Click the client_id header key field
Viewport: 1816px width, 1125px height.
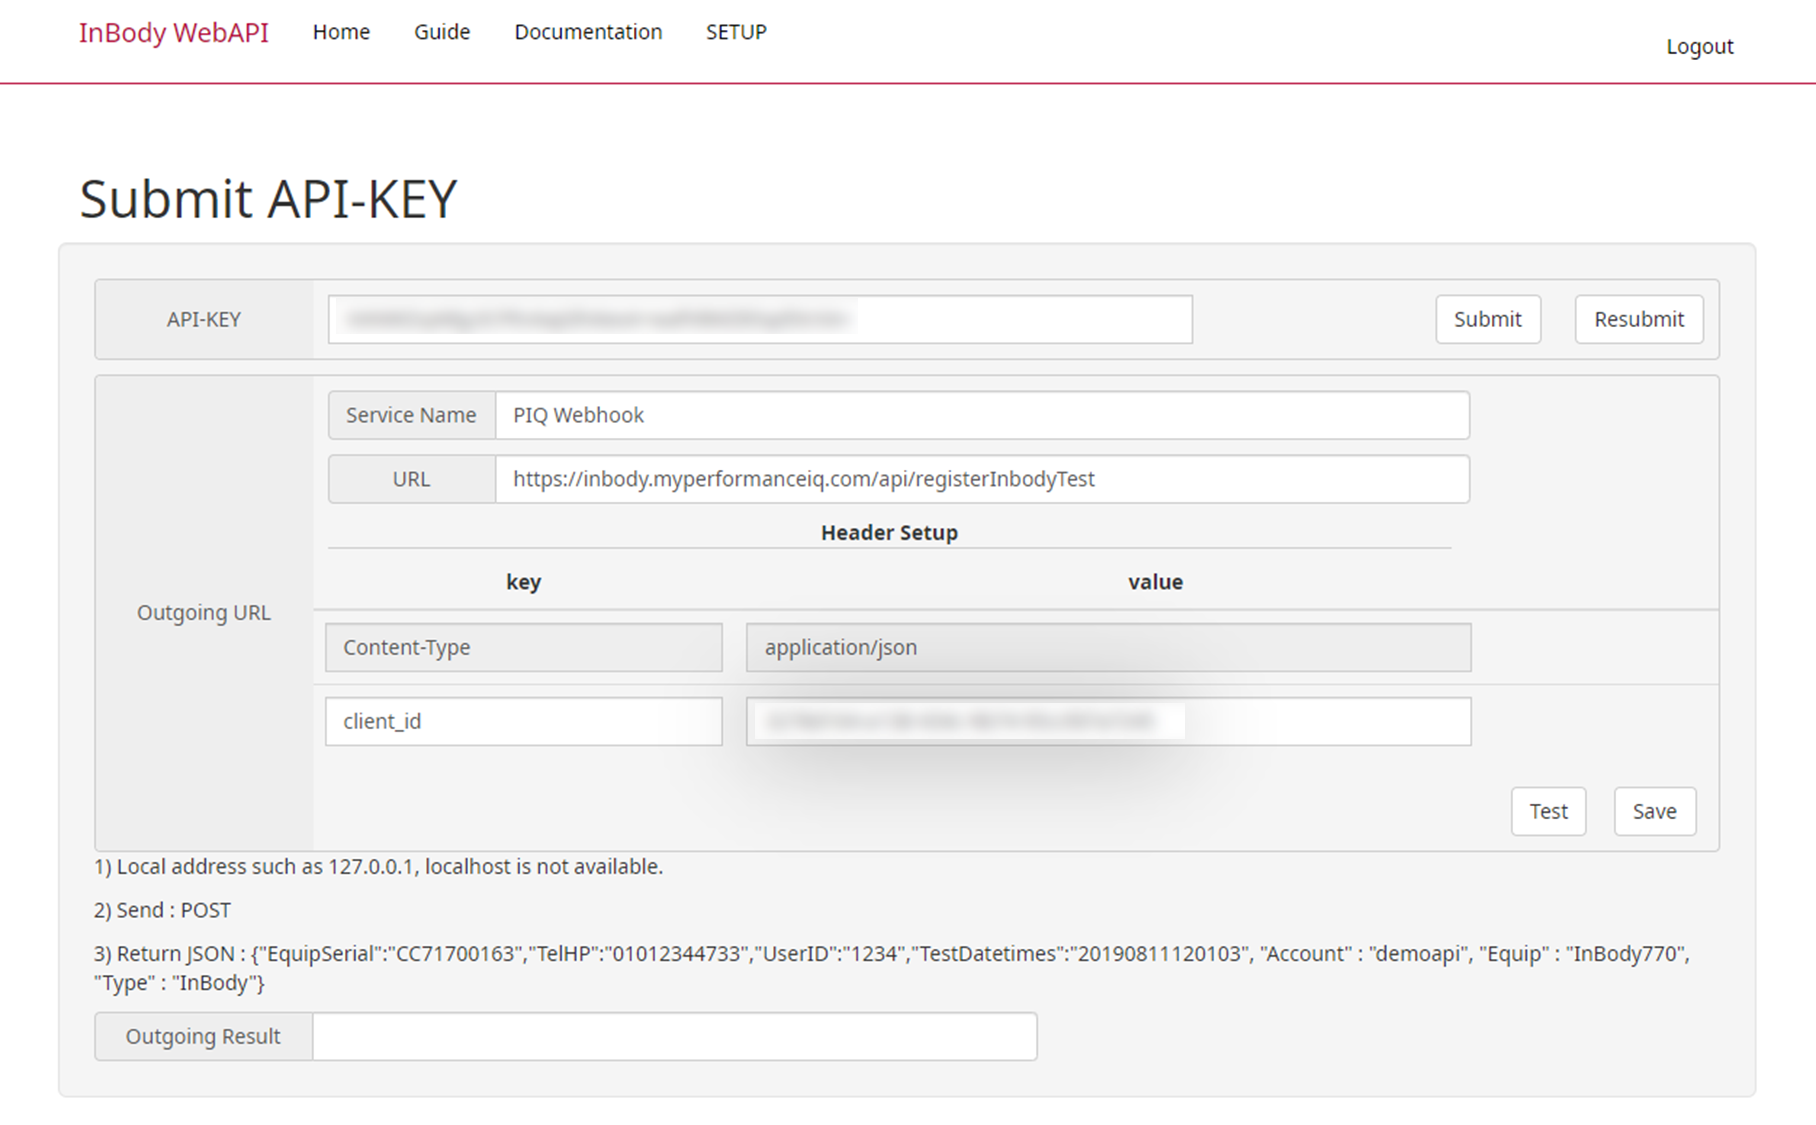tap(524, 721)
